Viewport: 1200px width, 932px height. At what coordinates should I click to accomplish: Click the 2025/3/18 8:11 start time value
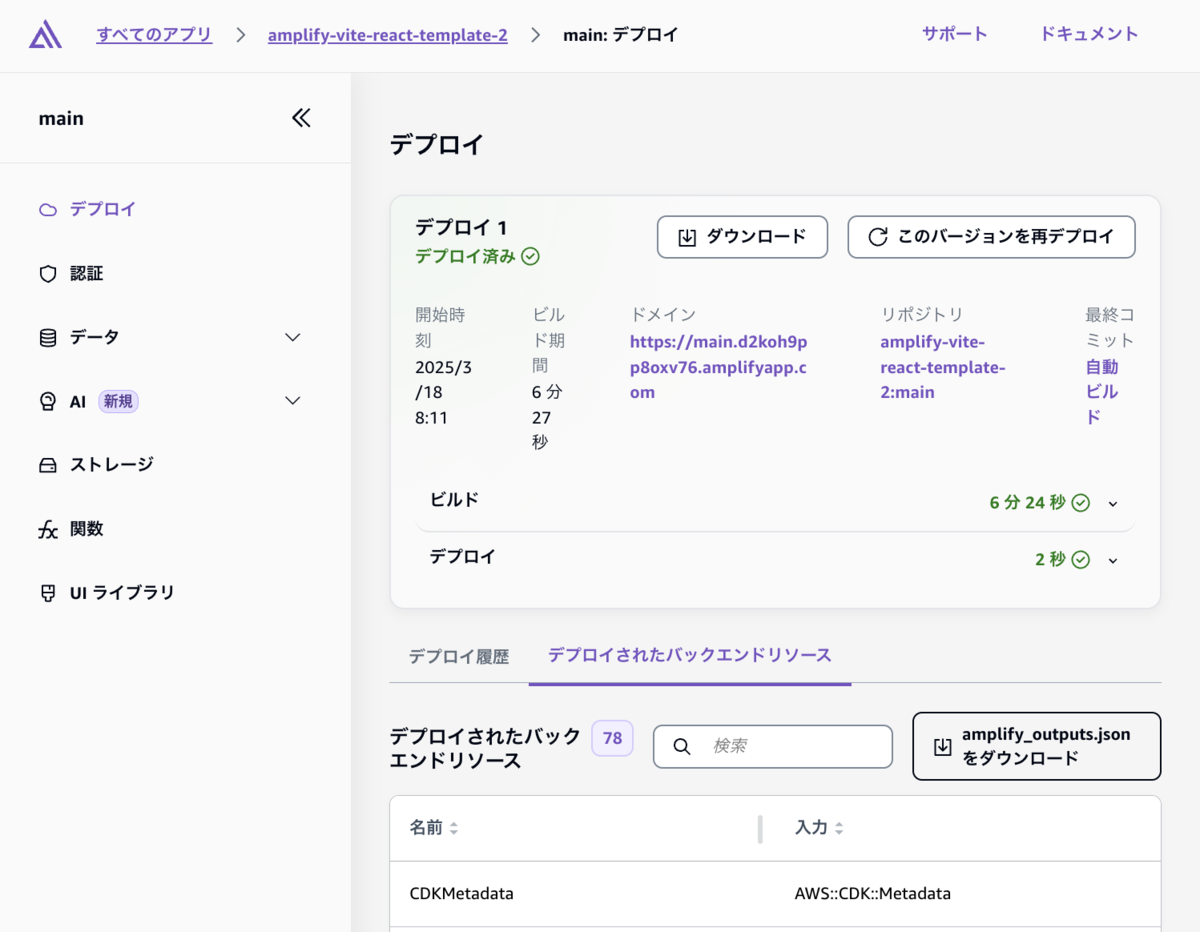443,393
